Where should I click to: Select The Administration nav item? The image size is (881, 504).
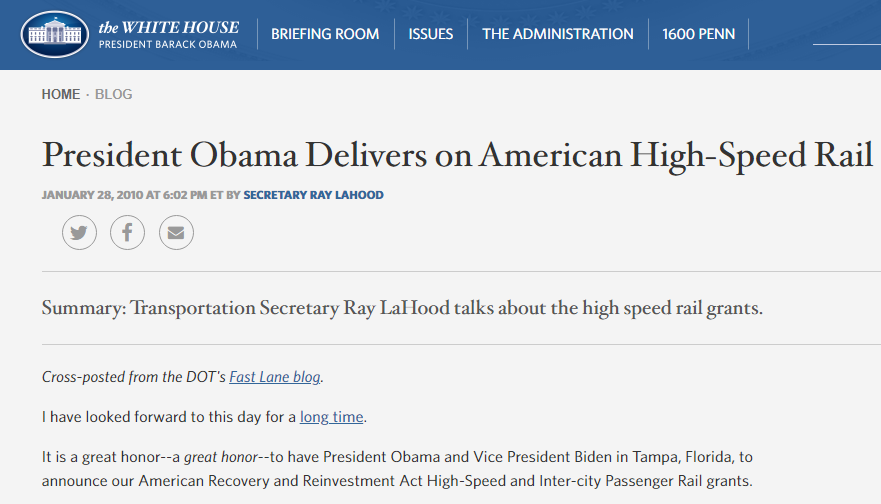coord(557,34)
